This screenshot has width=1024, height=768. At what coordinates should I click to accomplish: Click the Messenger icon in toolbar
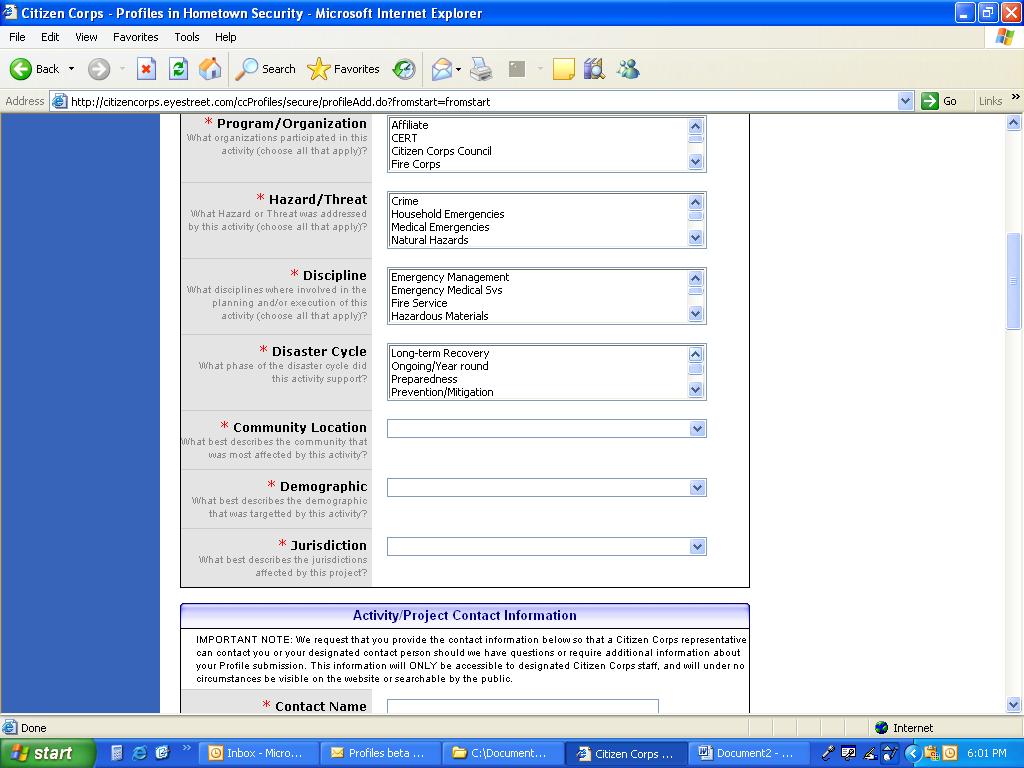click(628, 69)
